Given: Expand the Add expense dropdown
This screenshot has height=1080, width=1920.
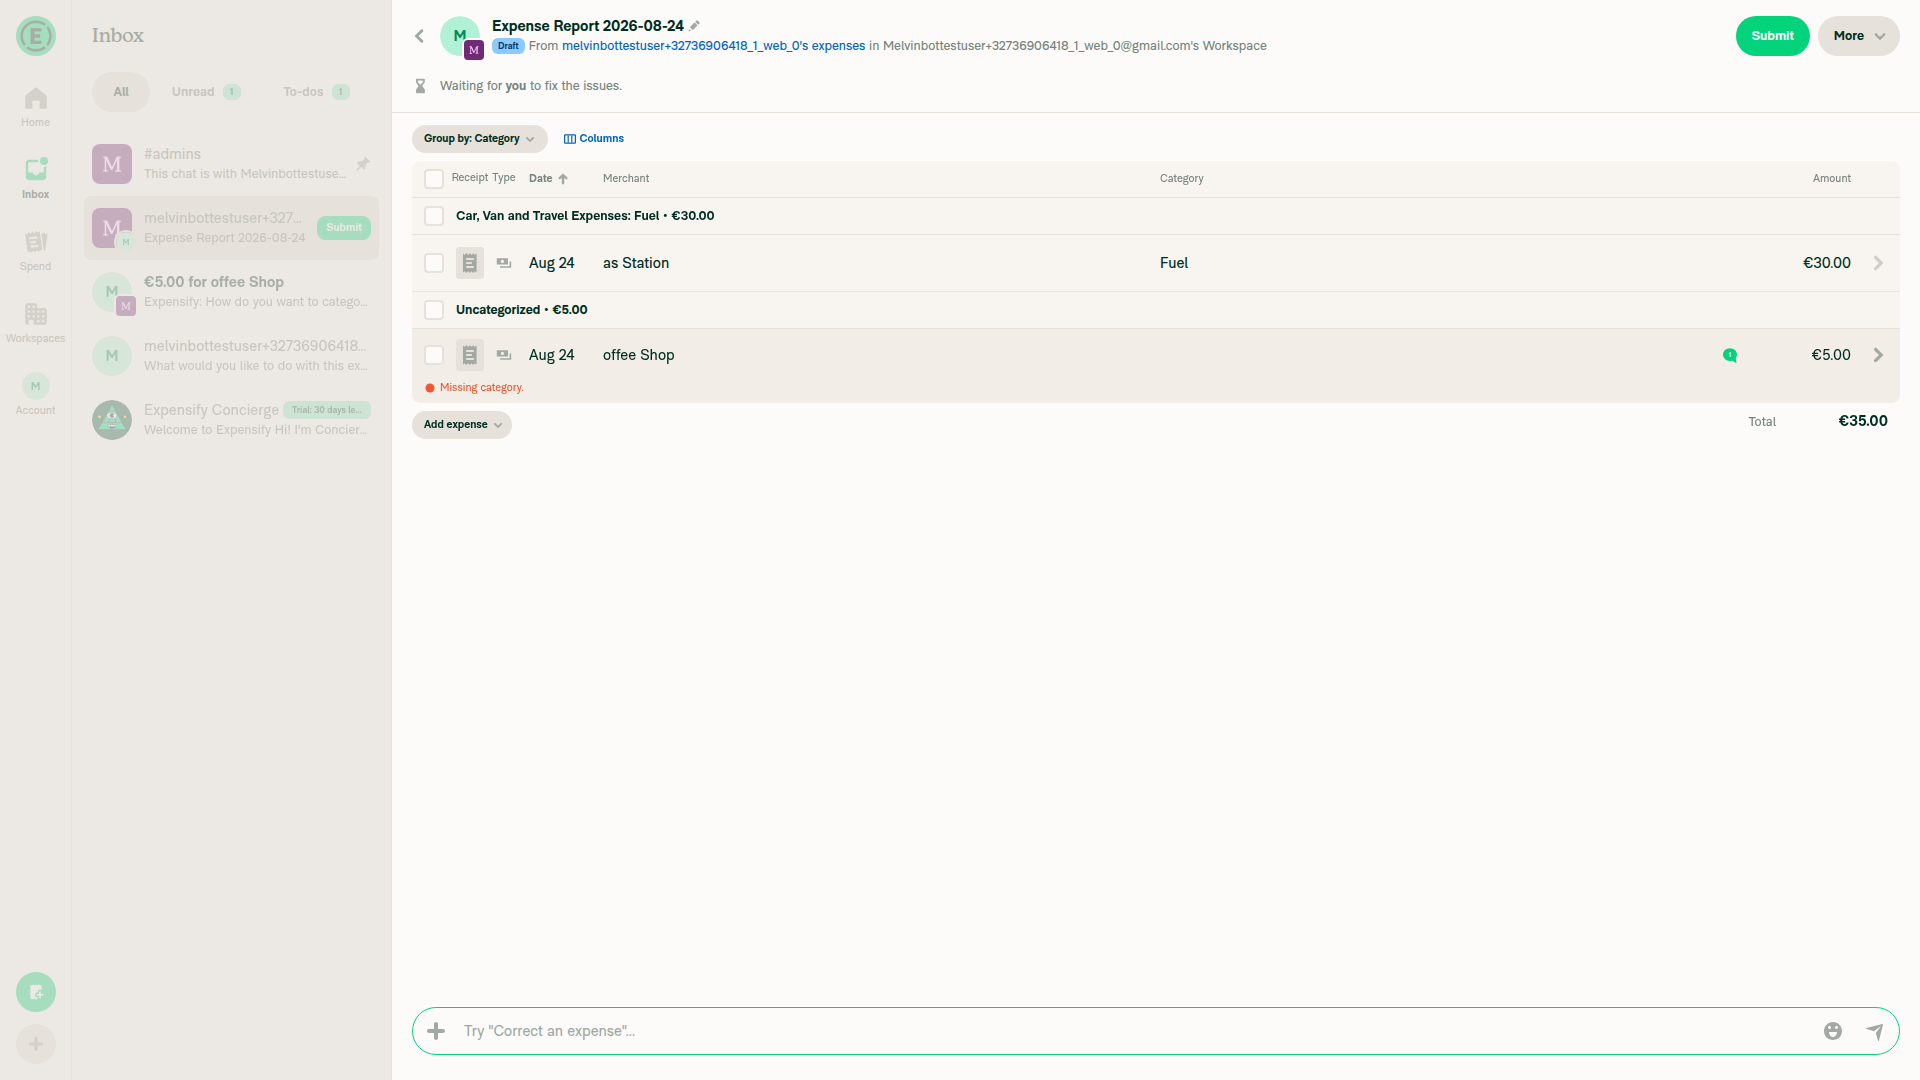Looking at the screenshot, I should pyautogui.click(x=462, y=425).
